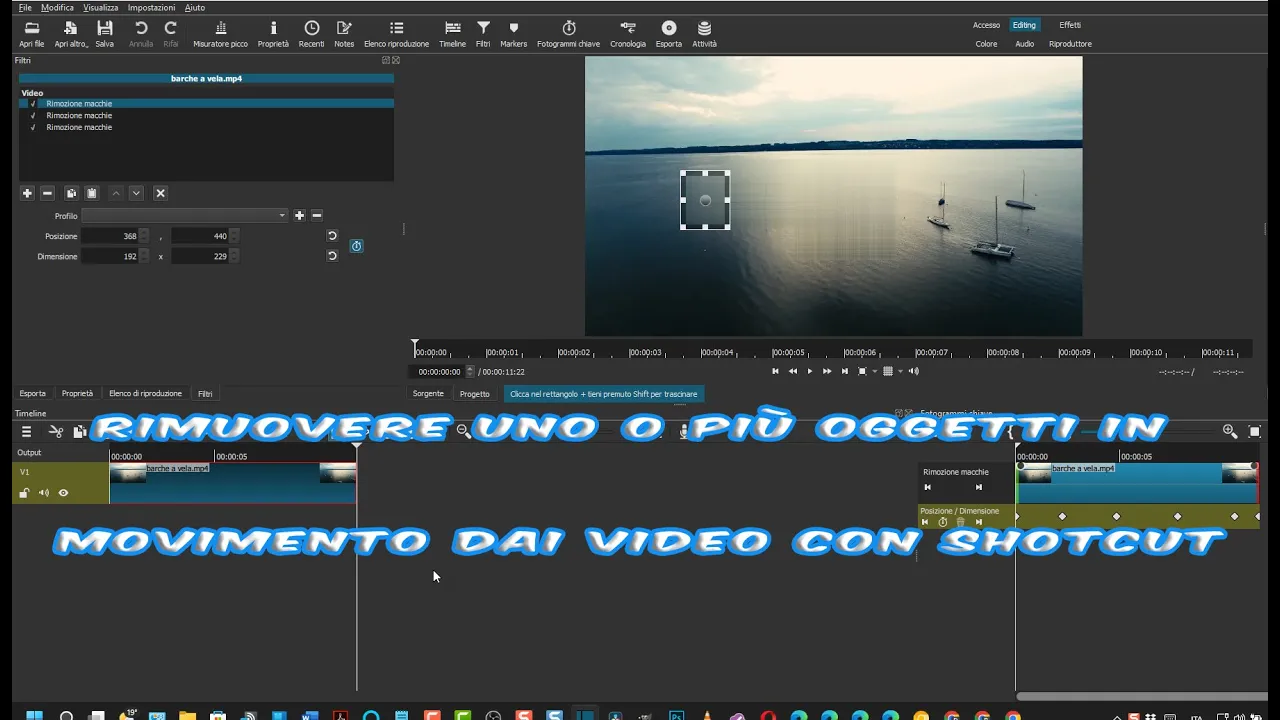
Task: Switch to the Elenco riproduzione bottom tab
Action: coord(146,394)
